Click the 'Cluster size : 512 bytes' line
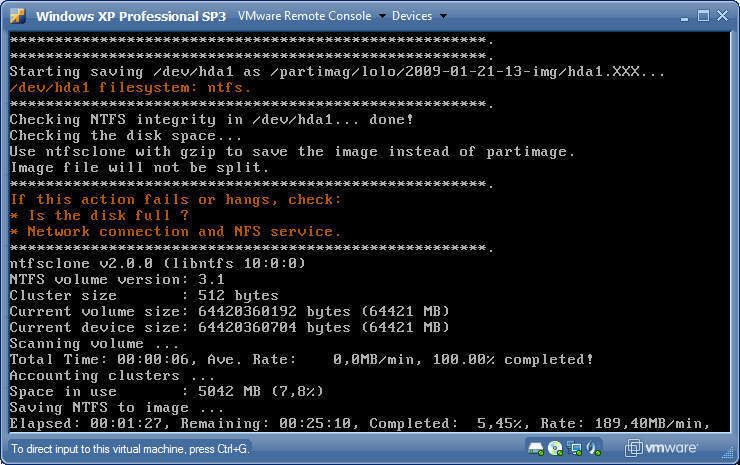Screen dimensions: 740x465 tap(144, 296)
